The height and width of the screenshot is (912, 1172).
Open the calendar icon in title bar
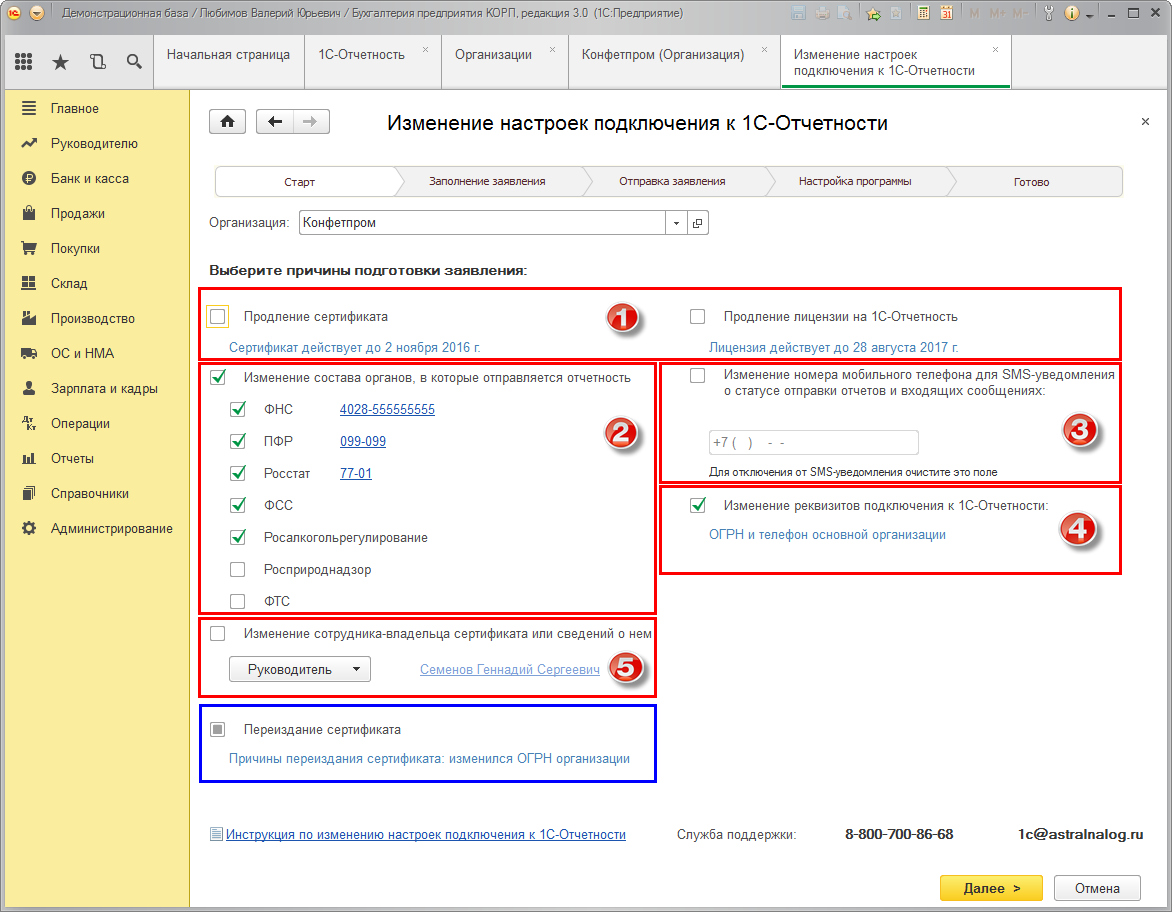point(946,13)
